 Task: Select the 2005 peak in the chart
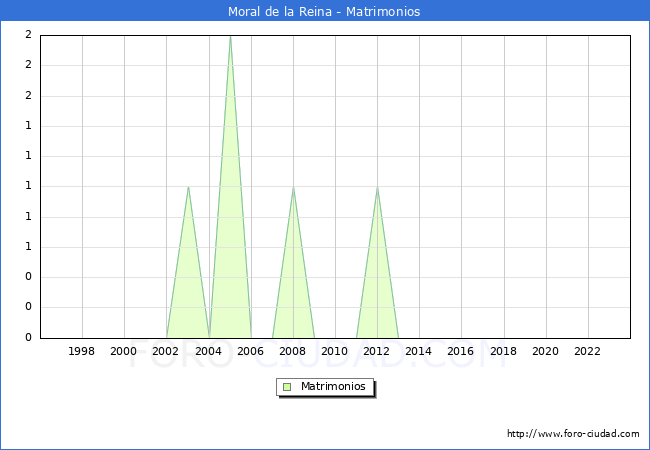[230, 37]
